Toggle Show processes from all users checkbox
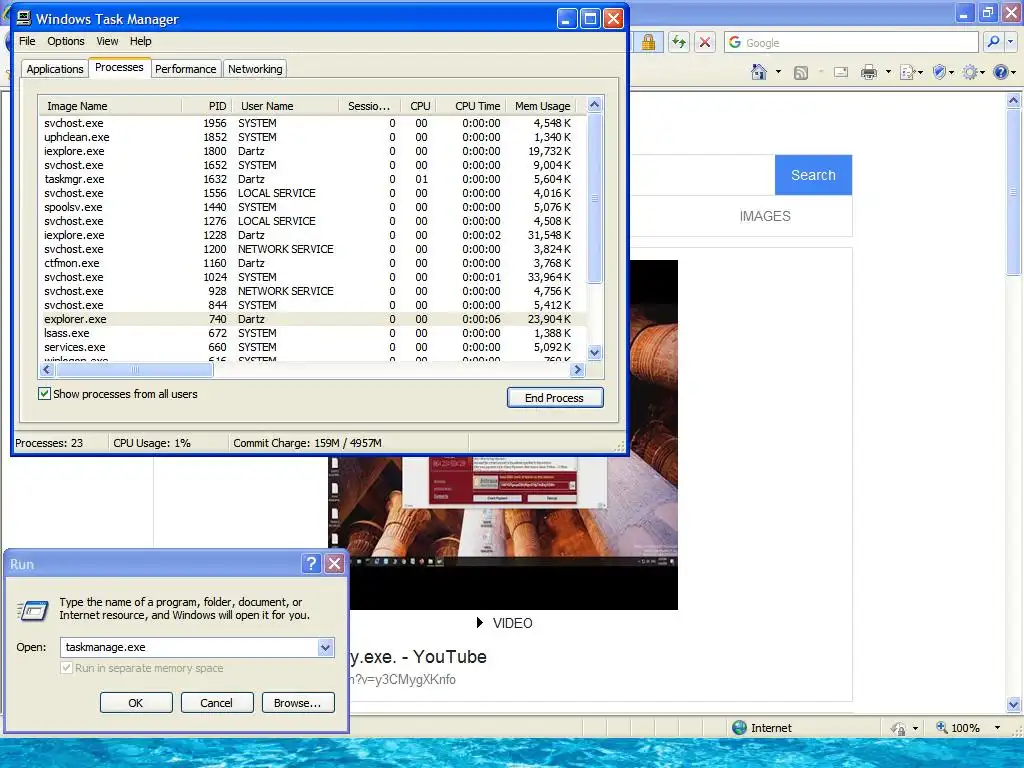The image size is (1024, 768). (x=44, y=394)
